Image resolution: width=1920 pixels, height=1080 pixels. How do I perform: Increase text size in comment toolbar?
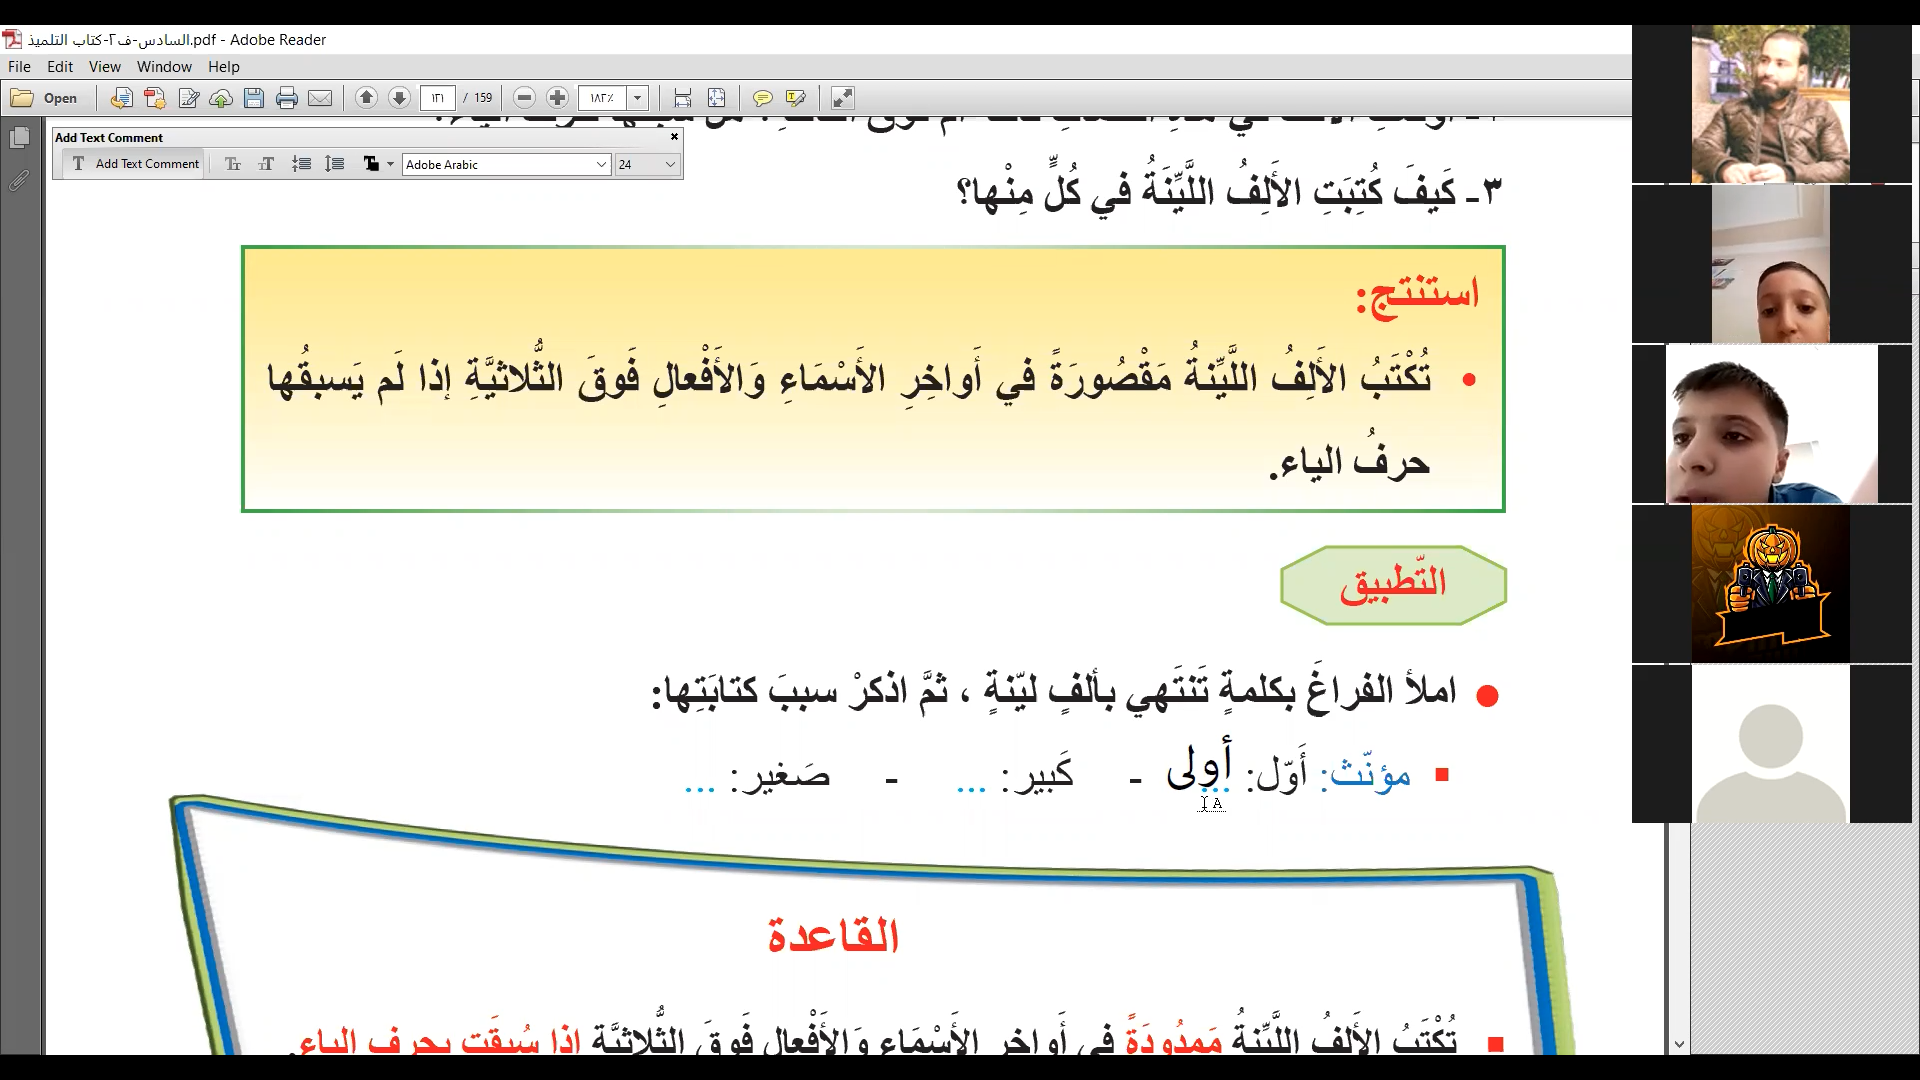tap(267, 164)
